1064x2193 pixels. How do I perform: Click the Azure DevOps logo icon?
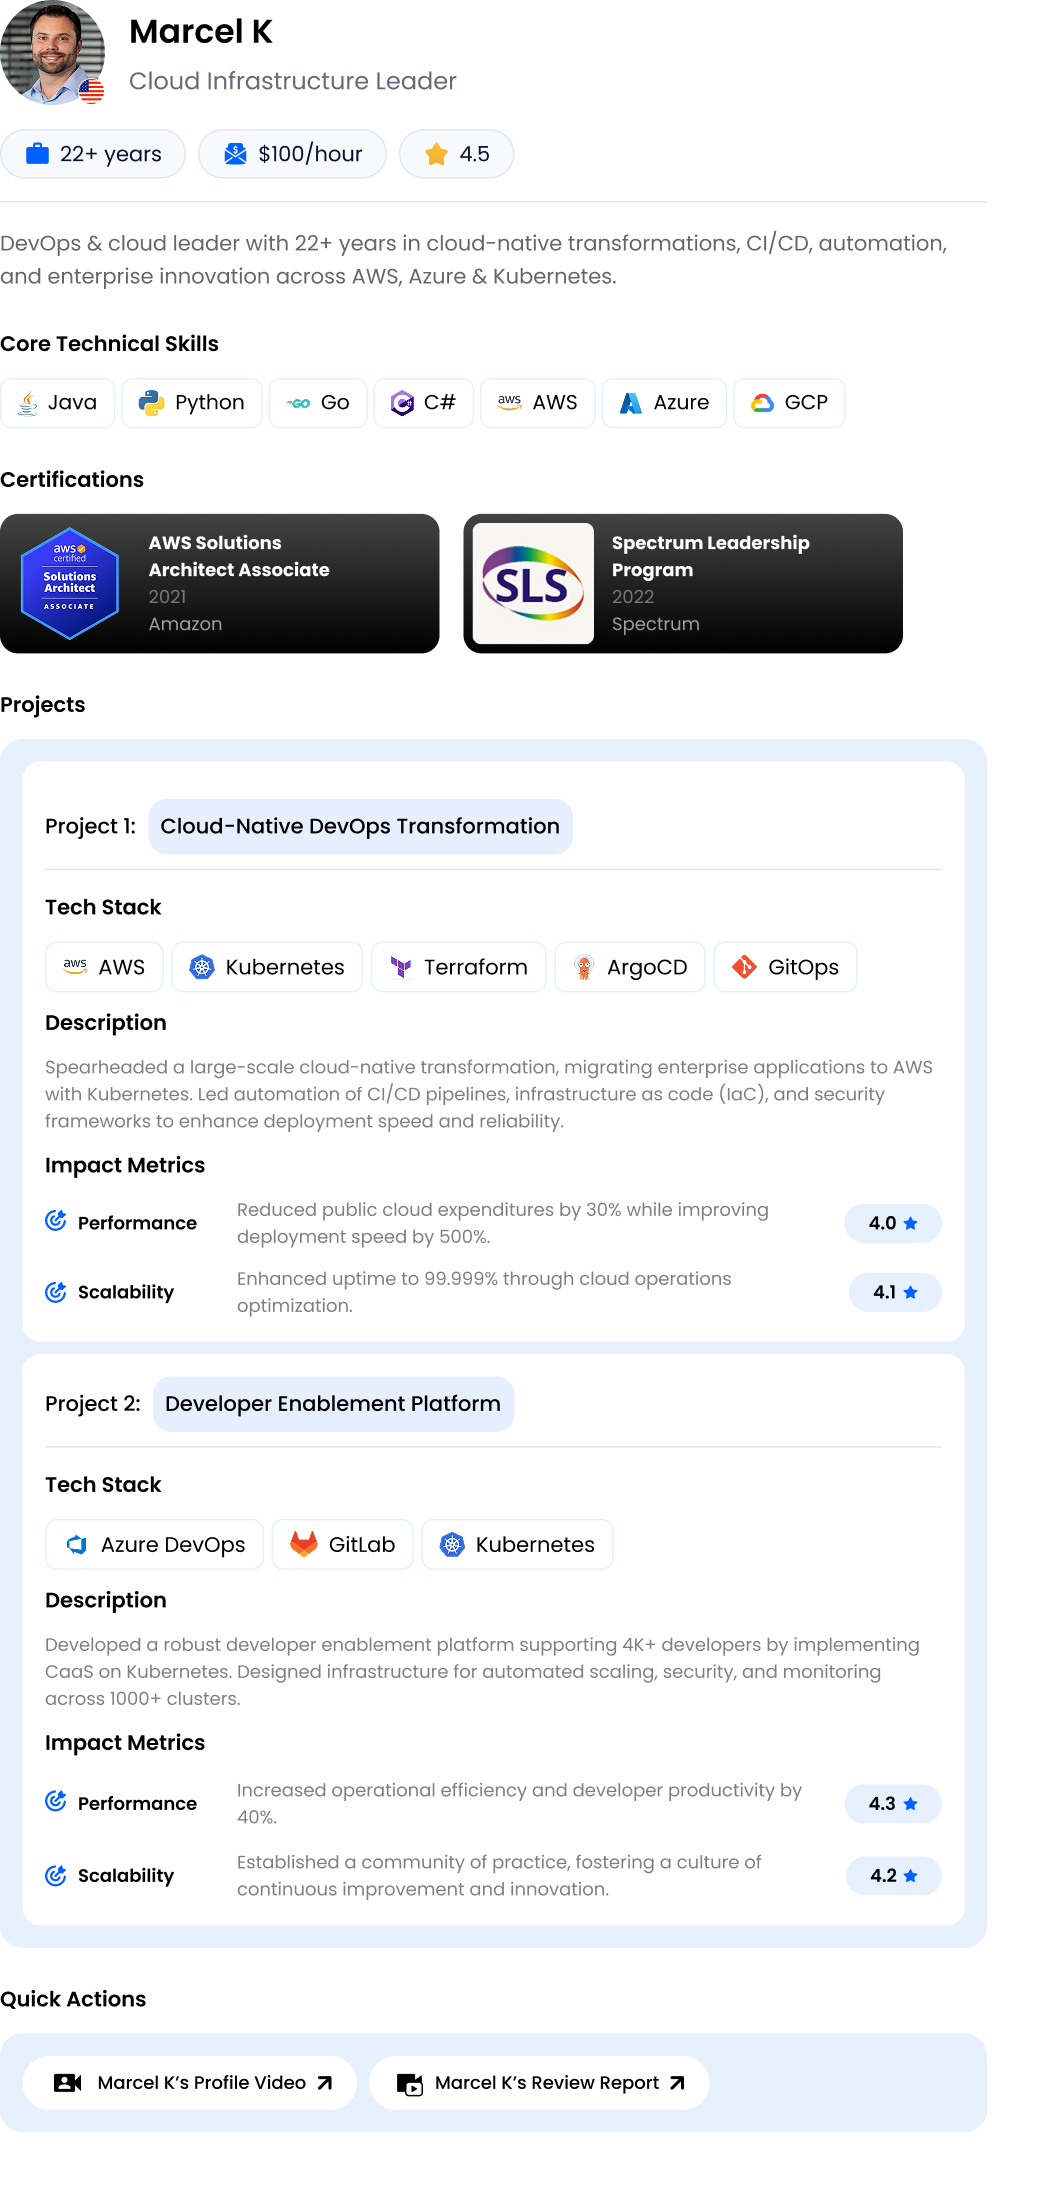76,1545
